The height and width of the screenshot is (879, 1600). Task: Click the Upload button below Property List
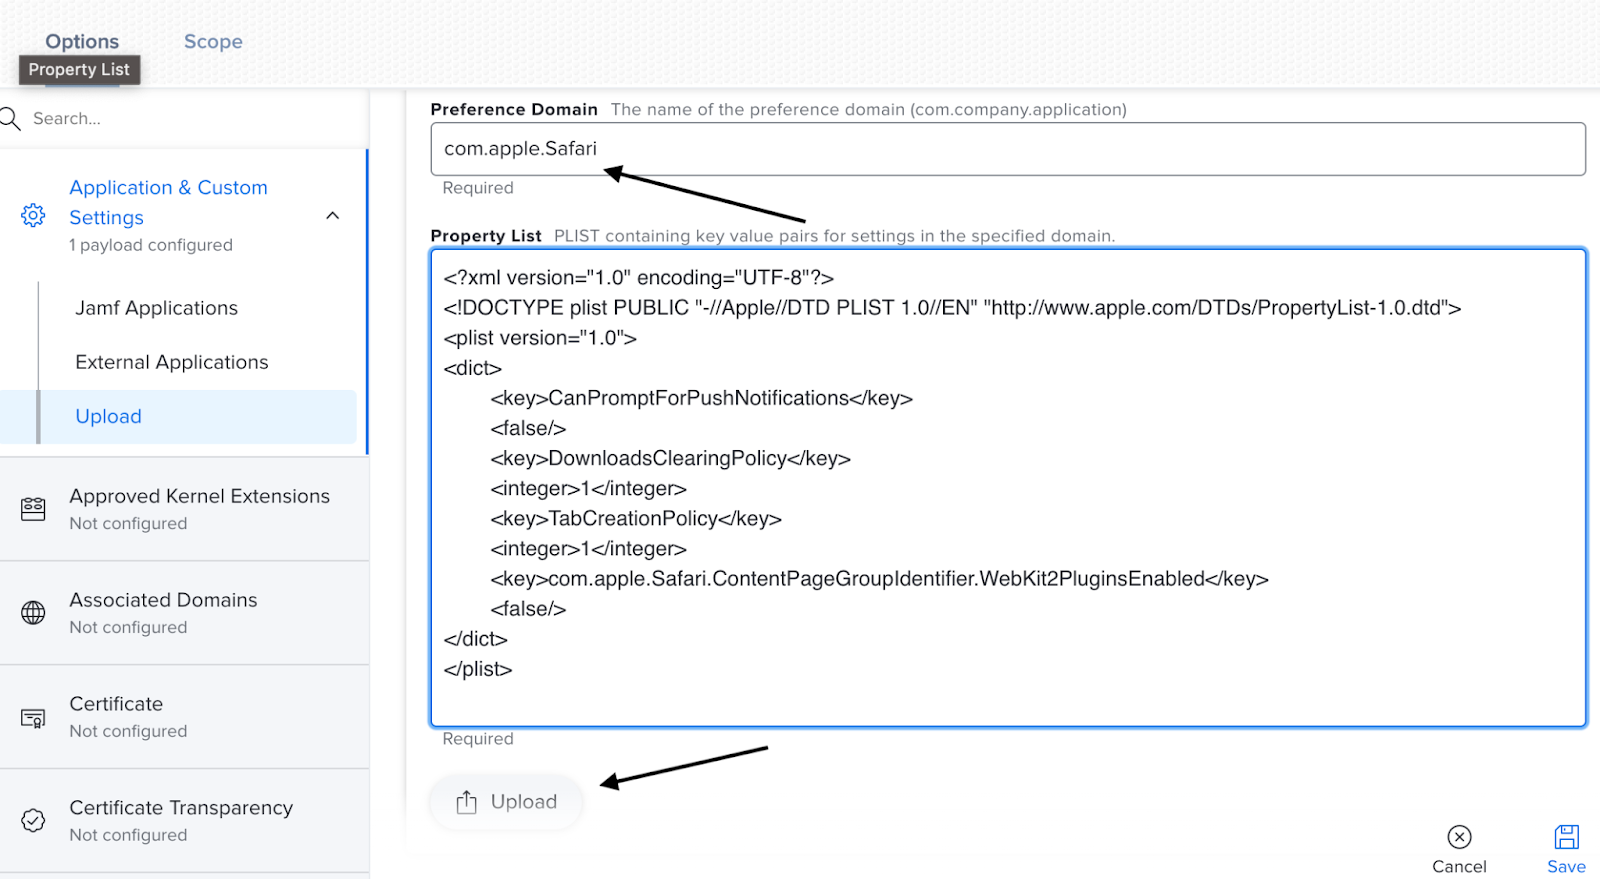506,802
